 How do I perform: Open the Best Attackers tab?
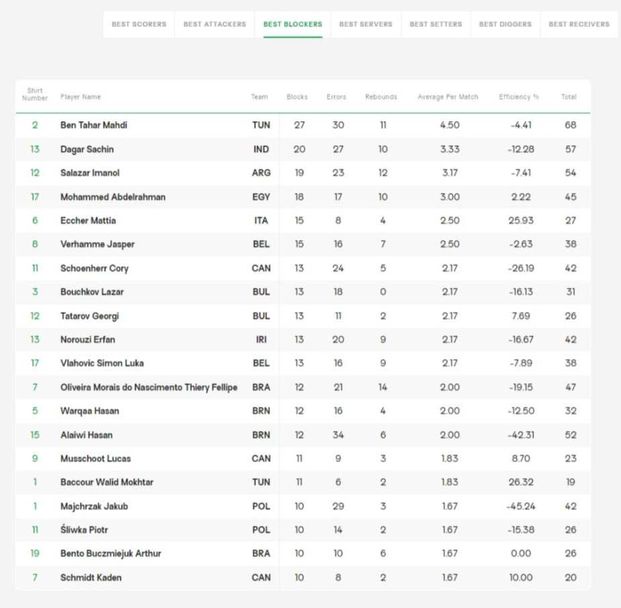pyautogui.click(x=214, y=24)
